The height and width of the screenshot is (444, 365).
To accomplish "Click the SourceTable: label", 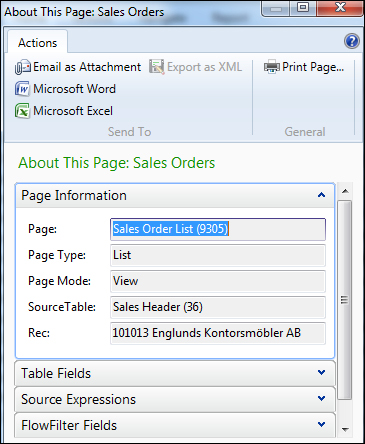I will 62,307.
